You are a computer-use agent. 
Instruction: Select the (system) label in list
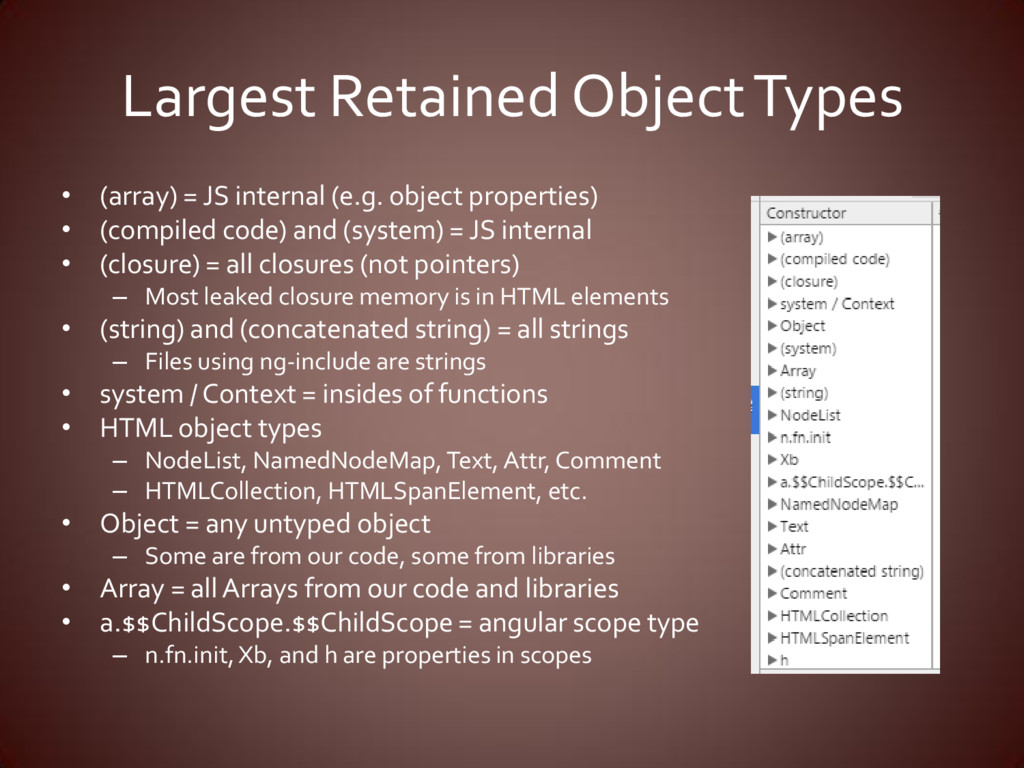point(808,348)
